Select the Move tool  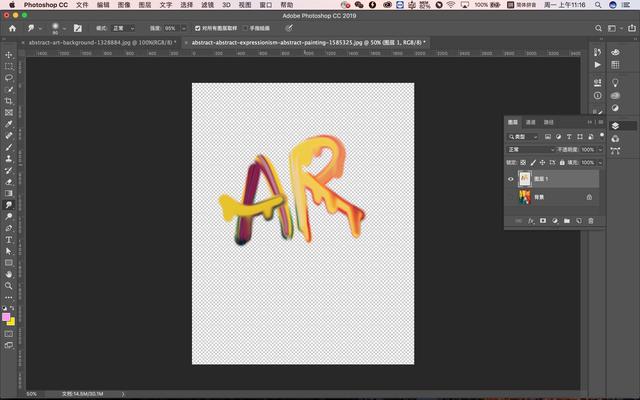pos(9,54)
